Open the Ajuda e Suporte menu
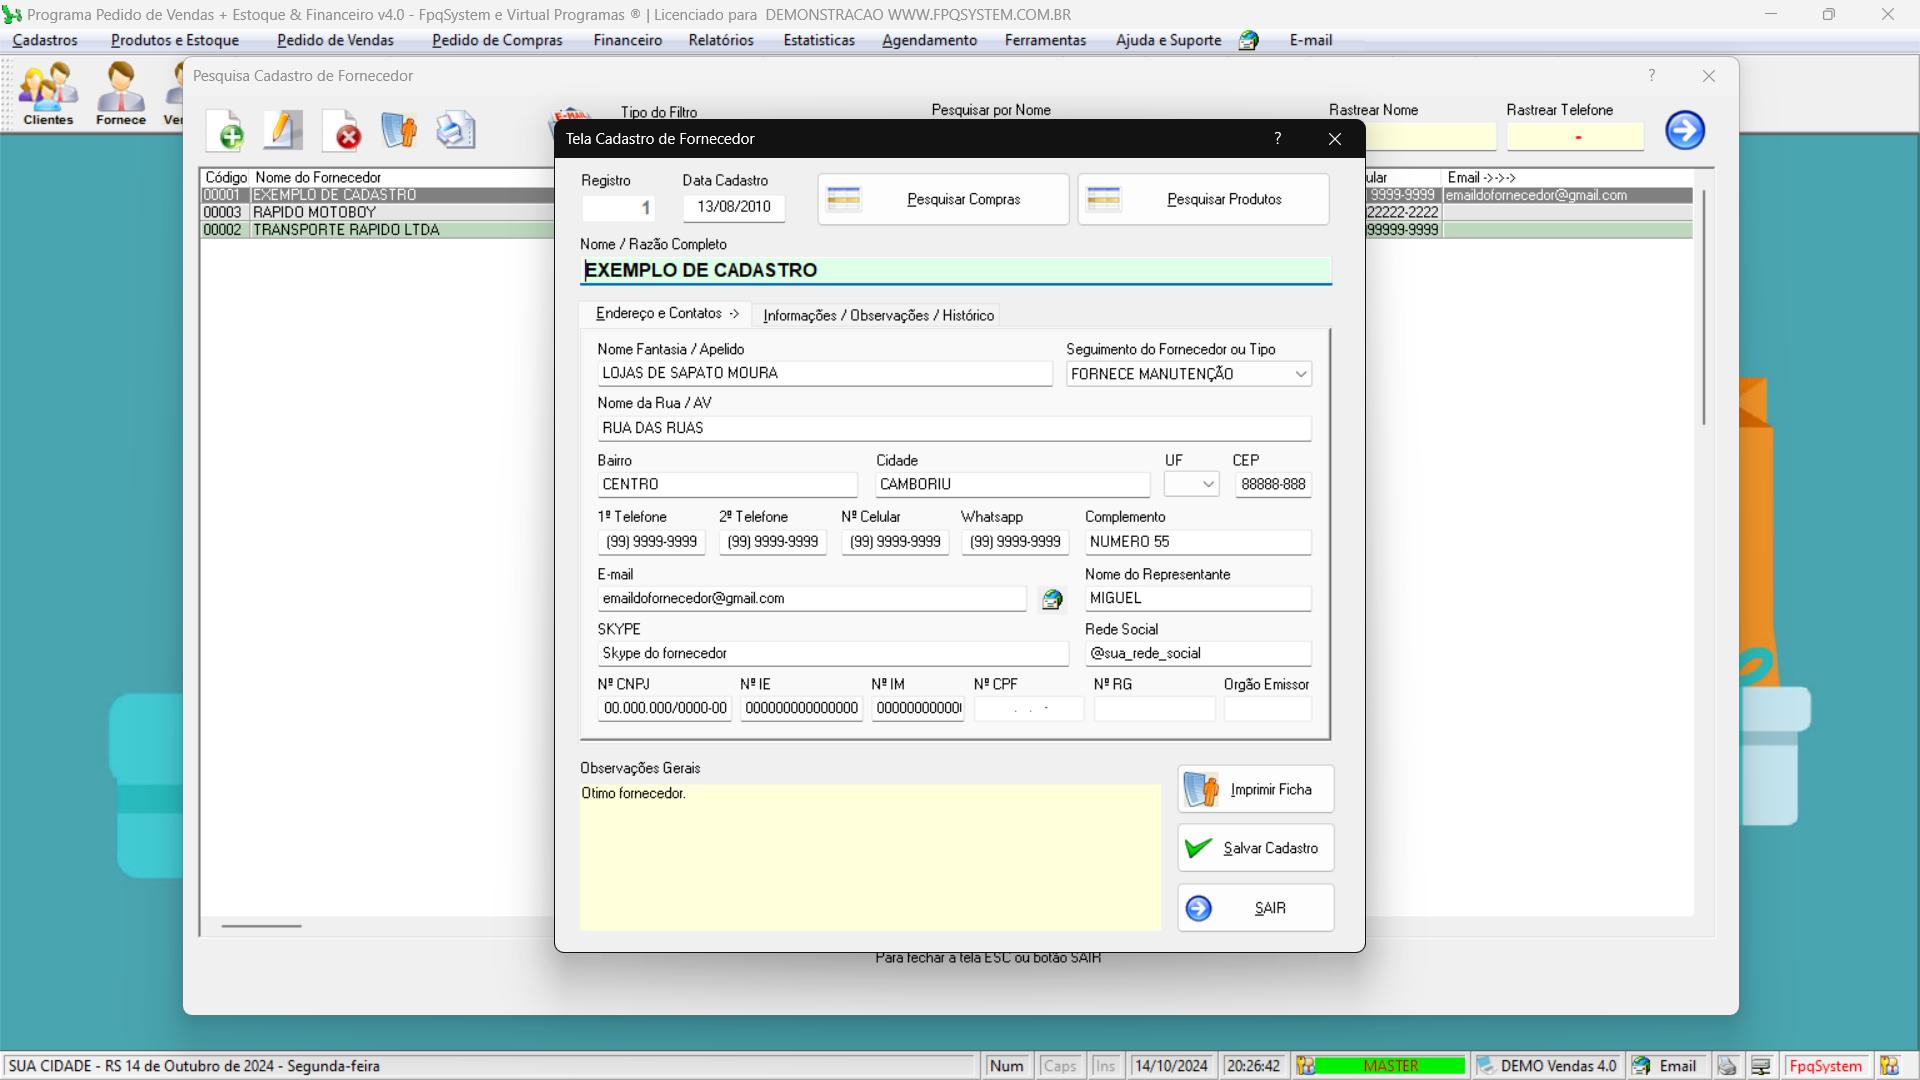1920x1080 pixels. pyautogui.click(x=1168, y=41)
